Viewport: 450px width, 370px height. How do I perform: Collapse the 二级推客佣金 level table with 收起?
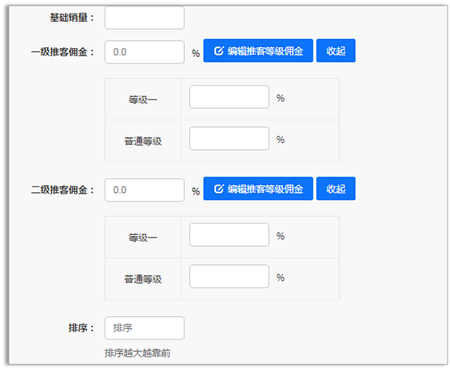click(x=336, y=189)
